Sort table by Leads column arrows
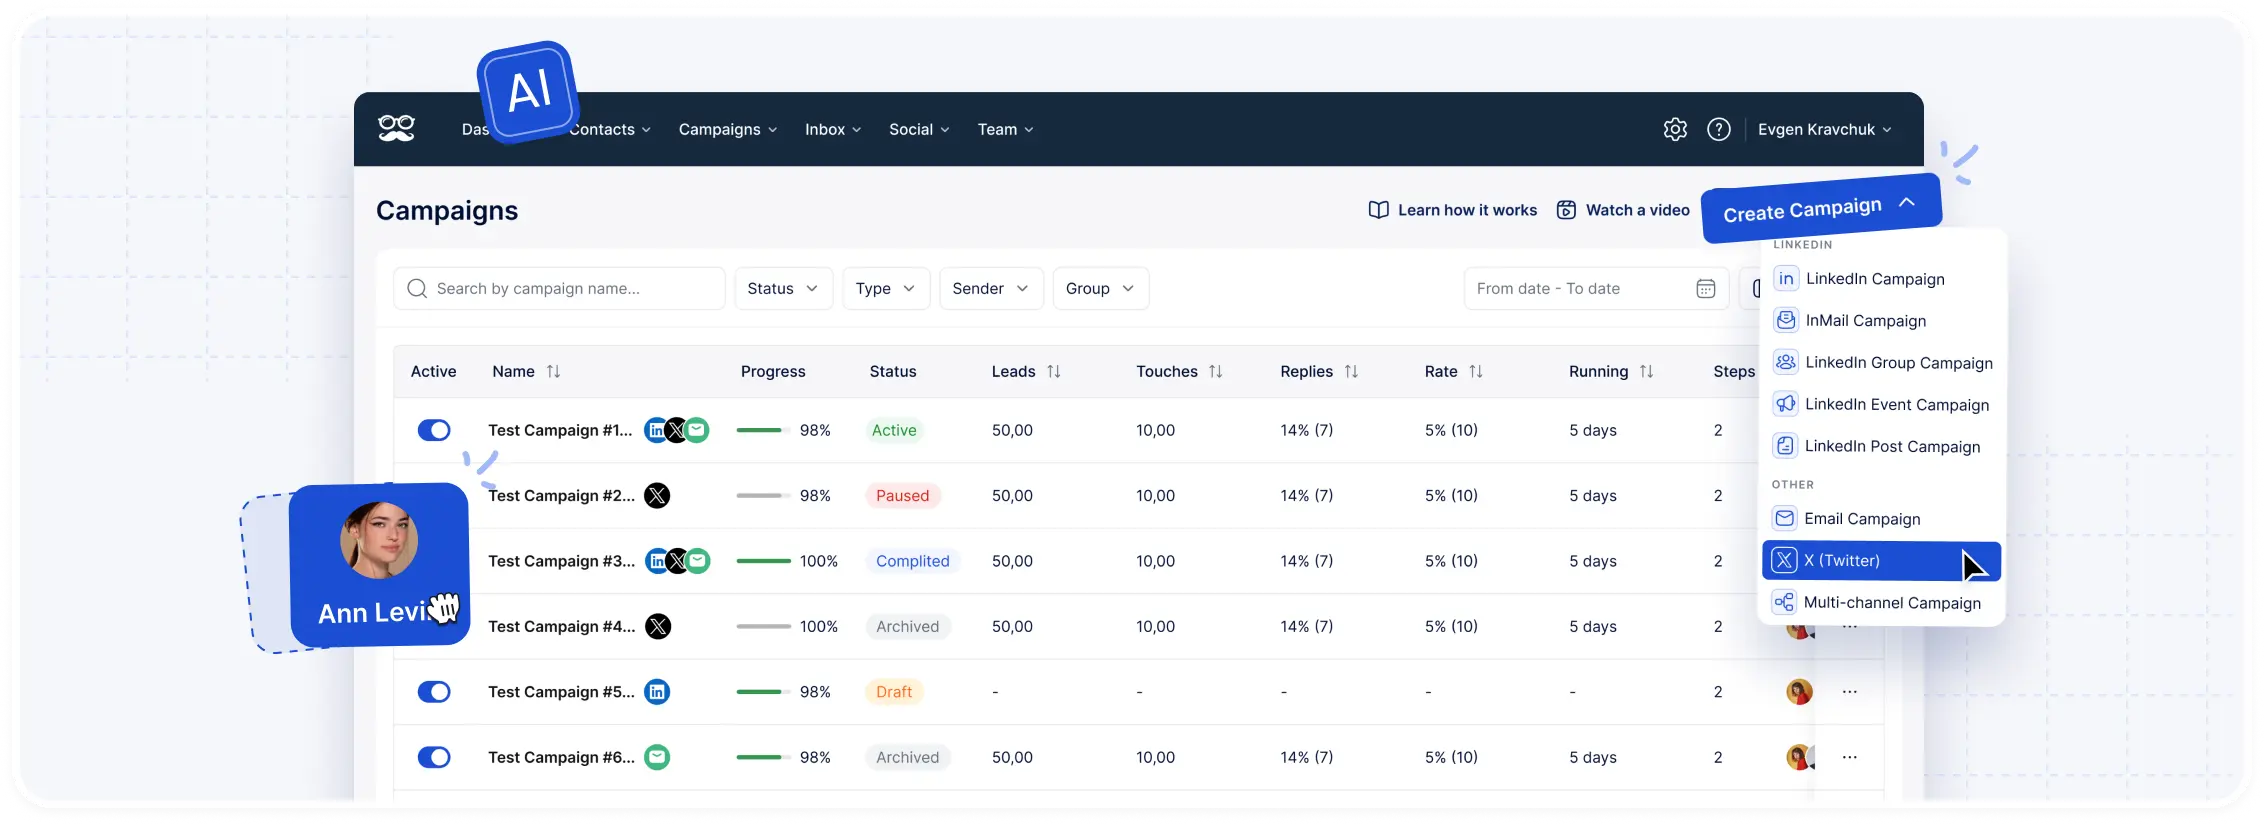Image resolution: width=2264 pixels, height=824 pixels. (x=1053, y=371)
